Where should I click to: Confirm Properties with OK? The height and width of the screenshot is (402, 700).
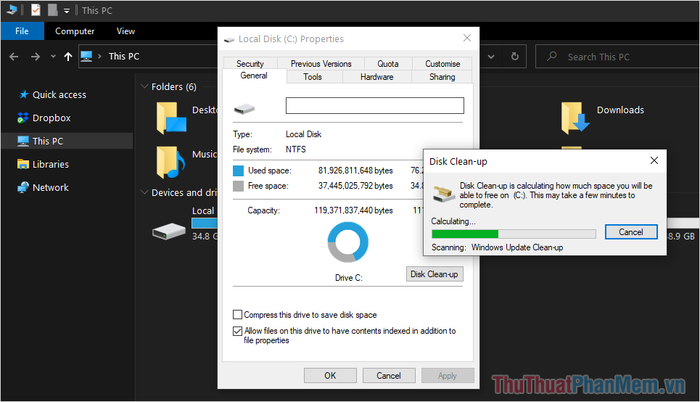tap(330, 375)
